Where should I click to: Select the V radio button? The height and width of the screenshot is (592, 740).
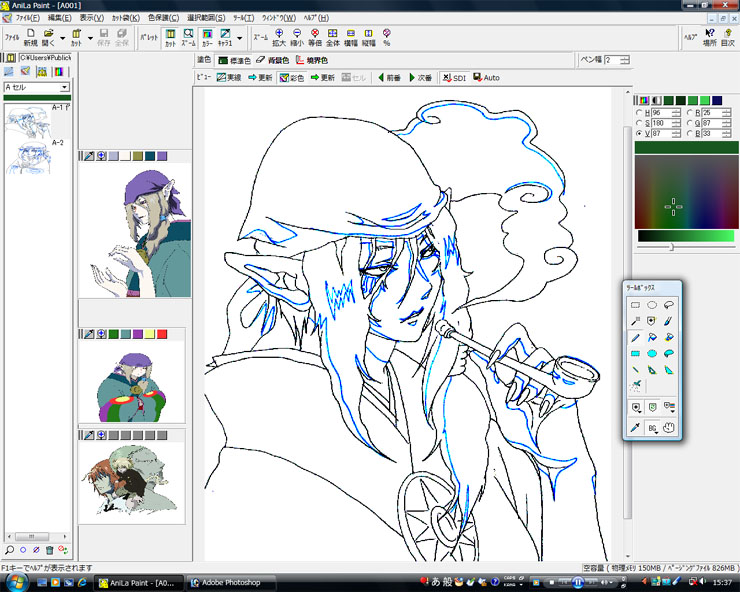[639, 134]
